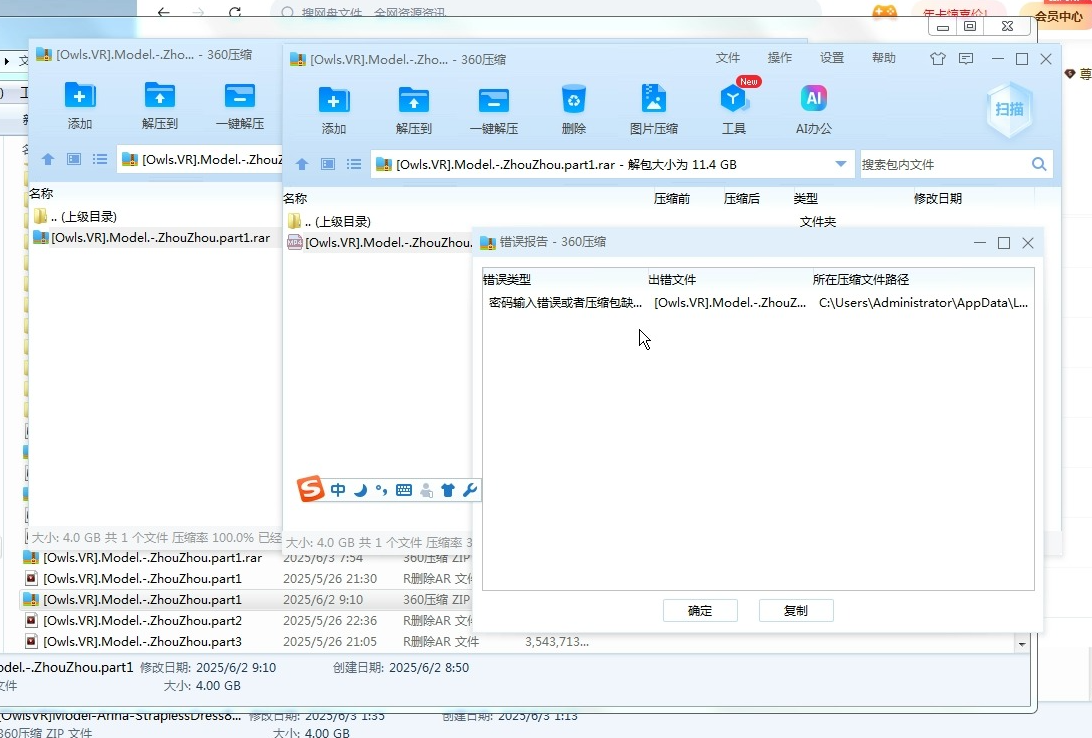Open the 文件 (File) menu

pyautogui.click(x=728, y=59)
